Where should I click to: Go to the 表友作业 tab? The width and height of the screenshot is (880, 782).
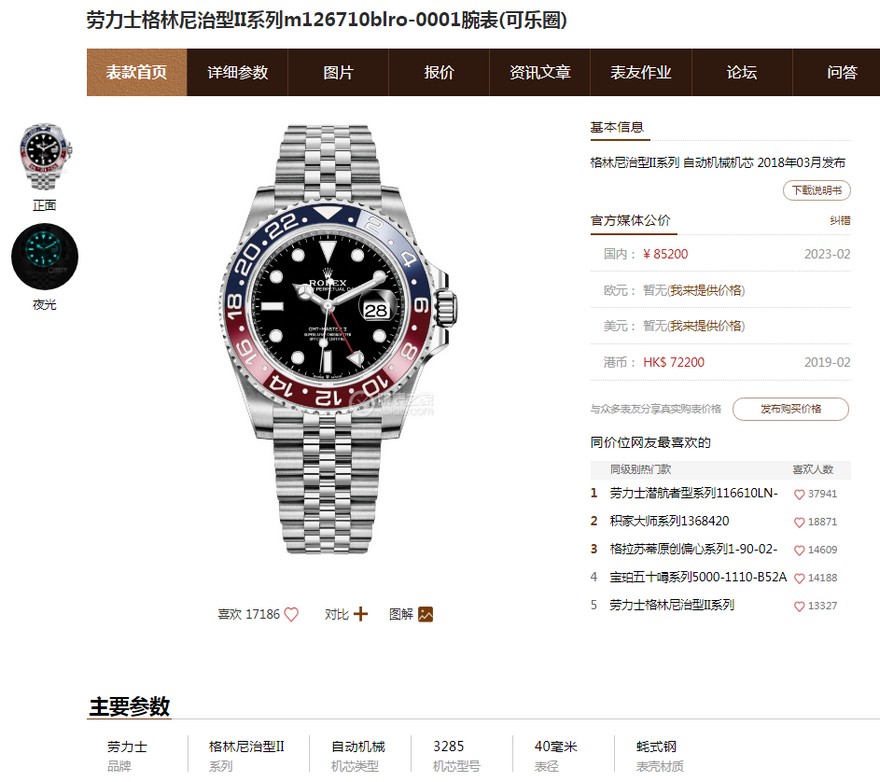(x=640, y=72)
